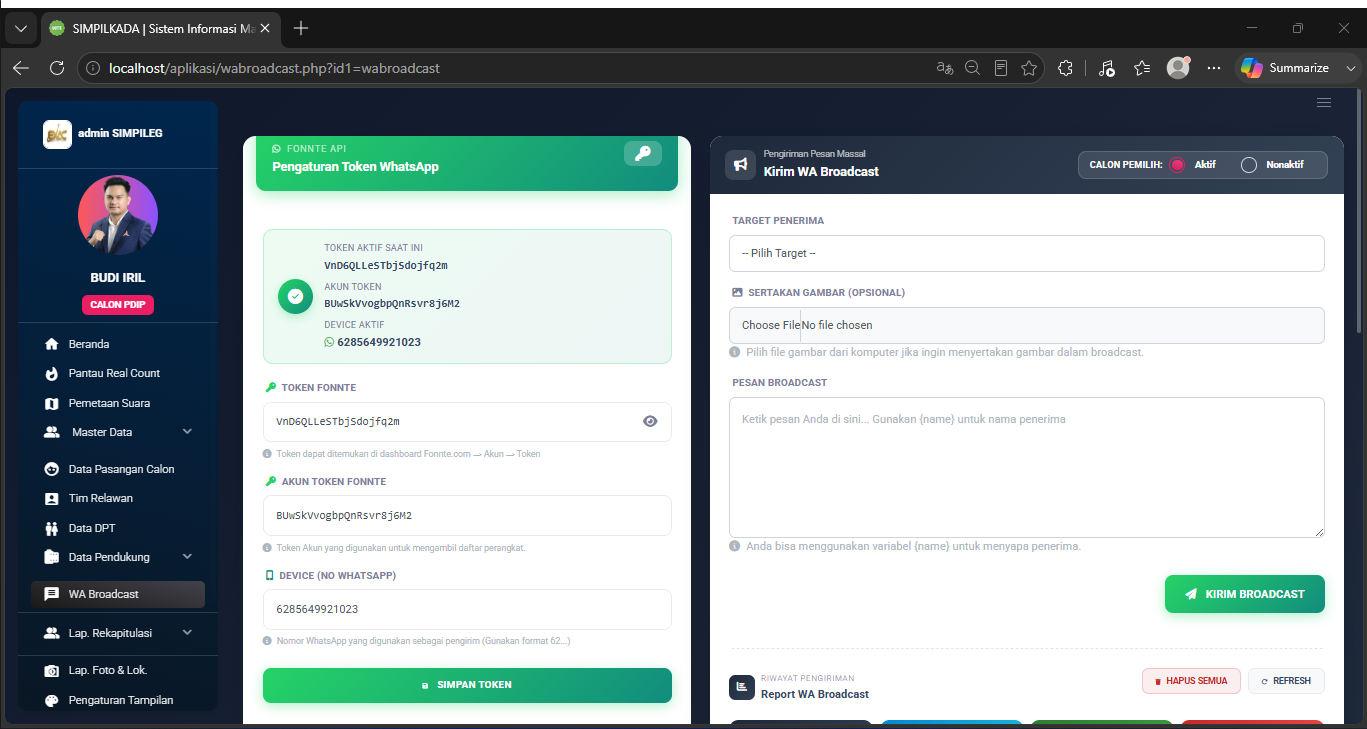Viewport: 1367px width, 729px height.
Task: Focus the Akun Token Fonnte field
Action: pyautogui.click(x=467, y=516)
